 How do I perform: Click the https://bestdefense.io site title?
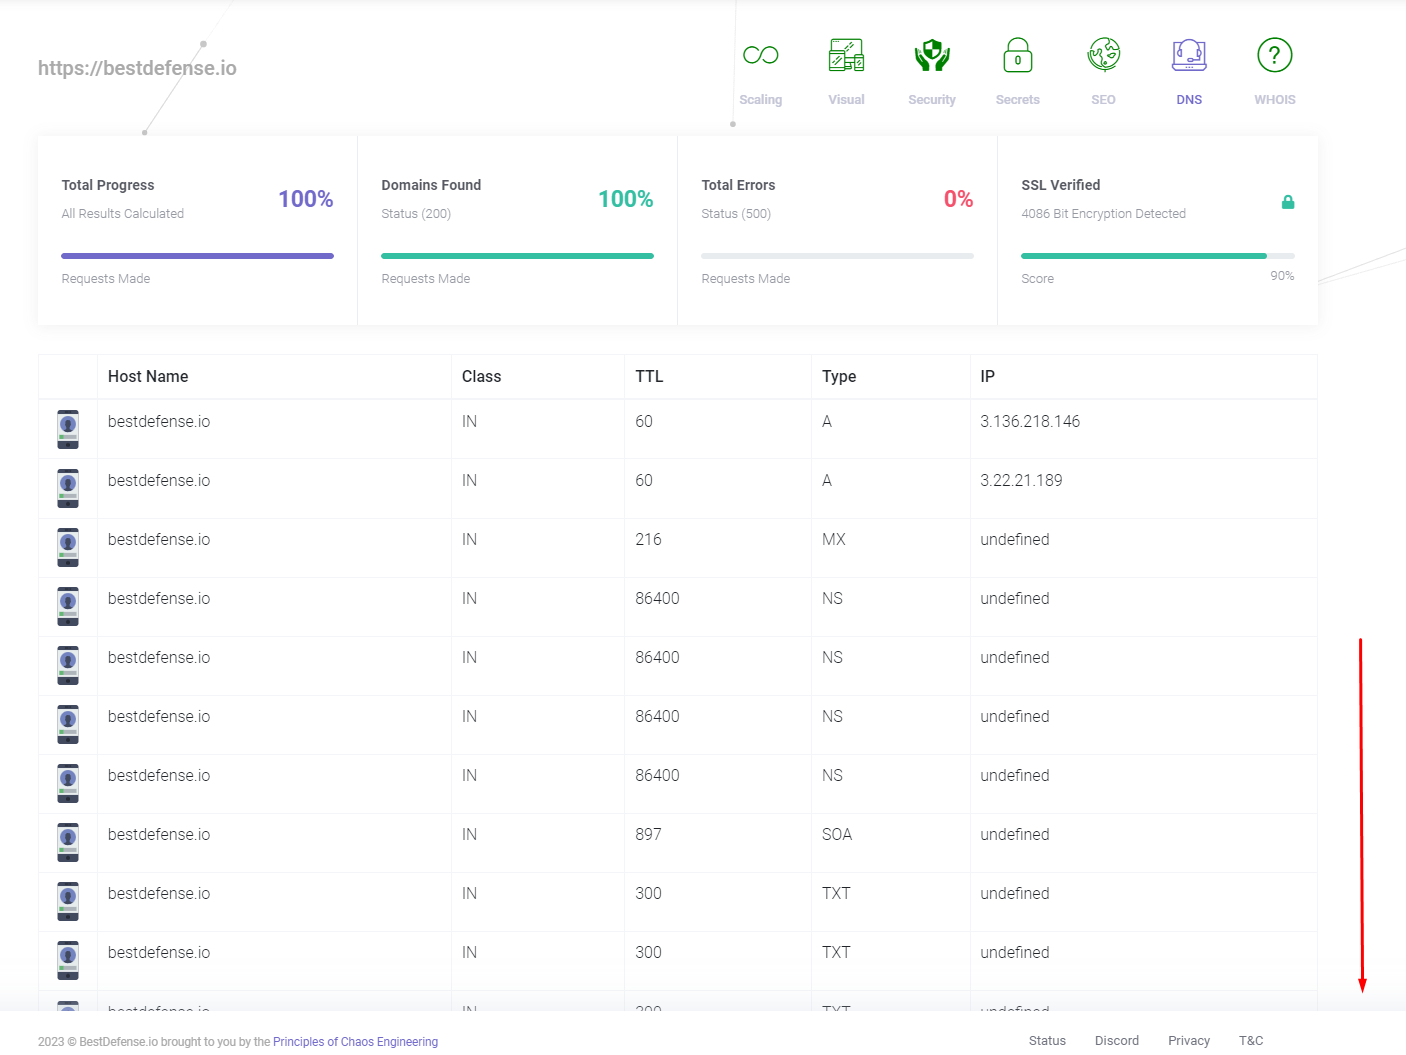point(137,68)
